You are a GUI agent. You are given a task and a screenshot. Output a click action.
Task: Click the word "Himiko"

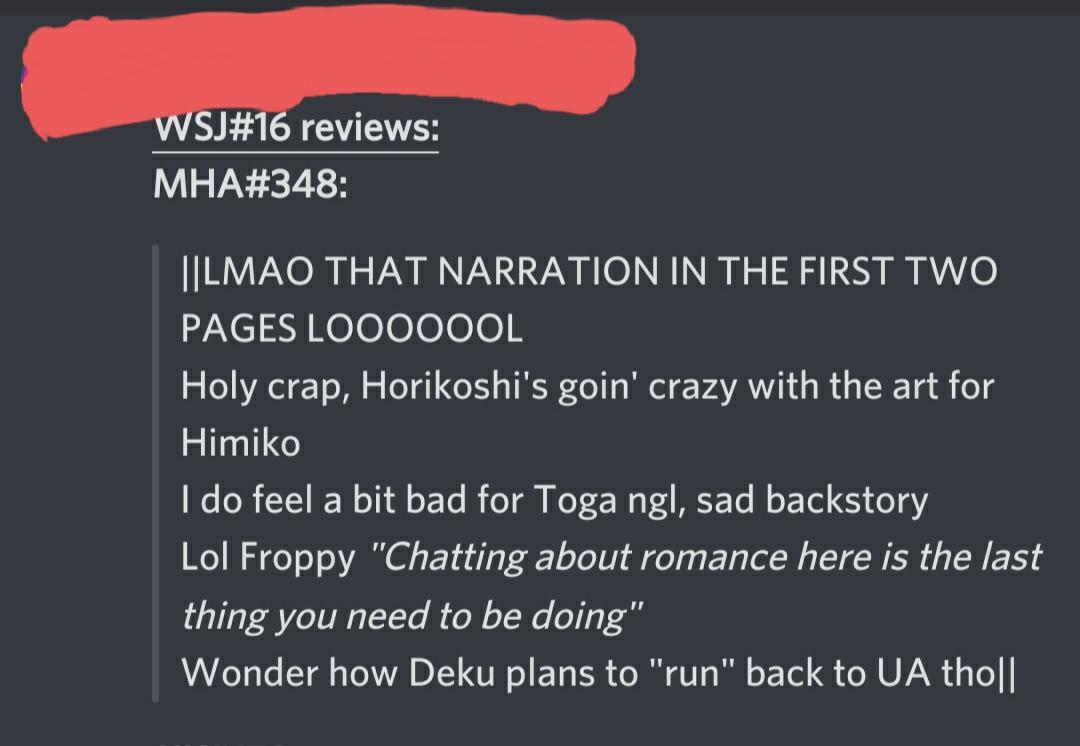[x=240, y=442]
